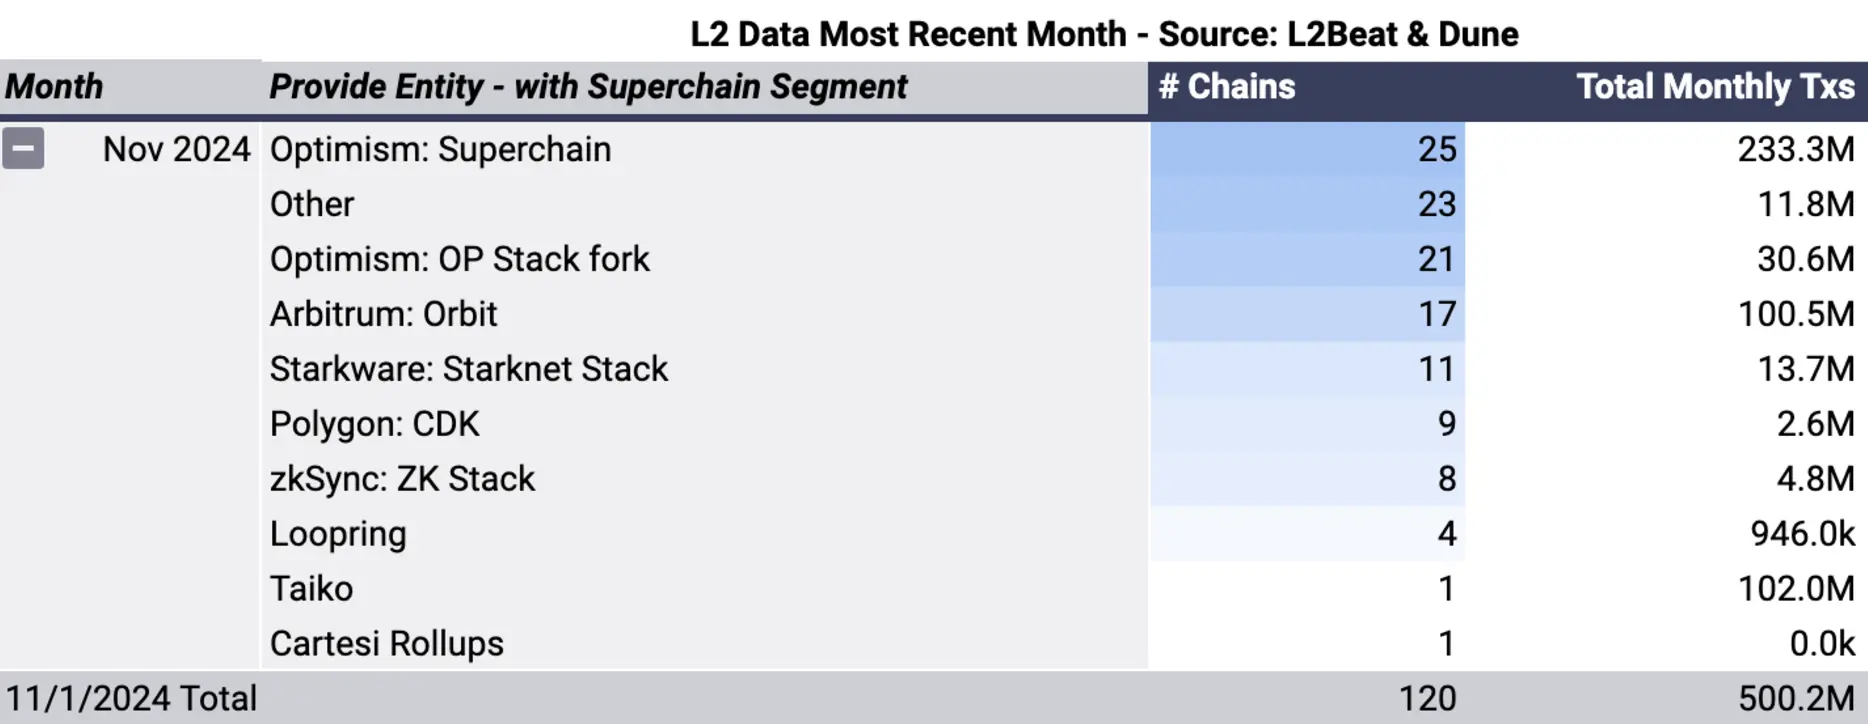
Task: Click the 500.2M total transactions cell
Action: 1796,698
